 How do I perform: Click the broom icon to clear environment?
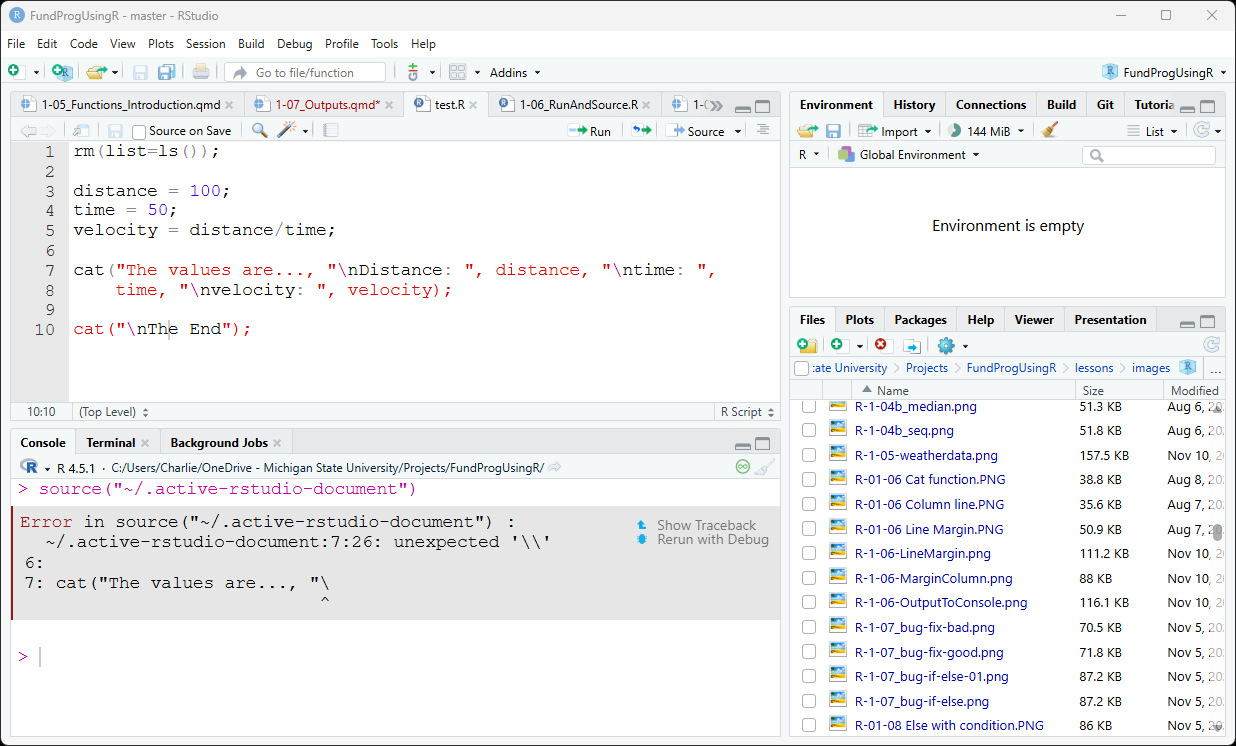pos(1049,131)
